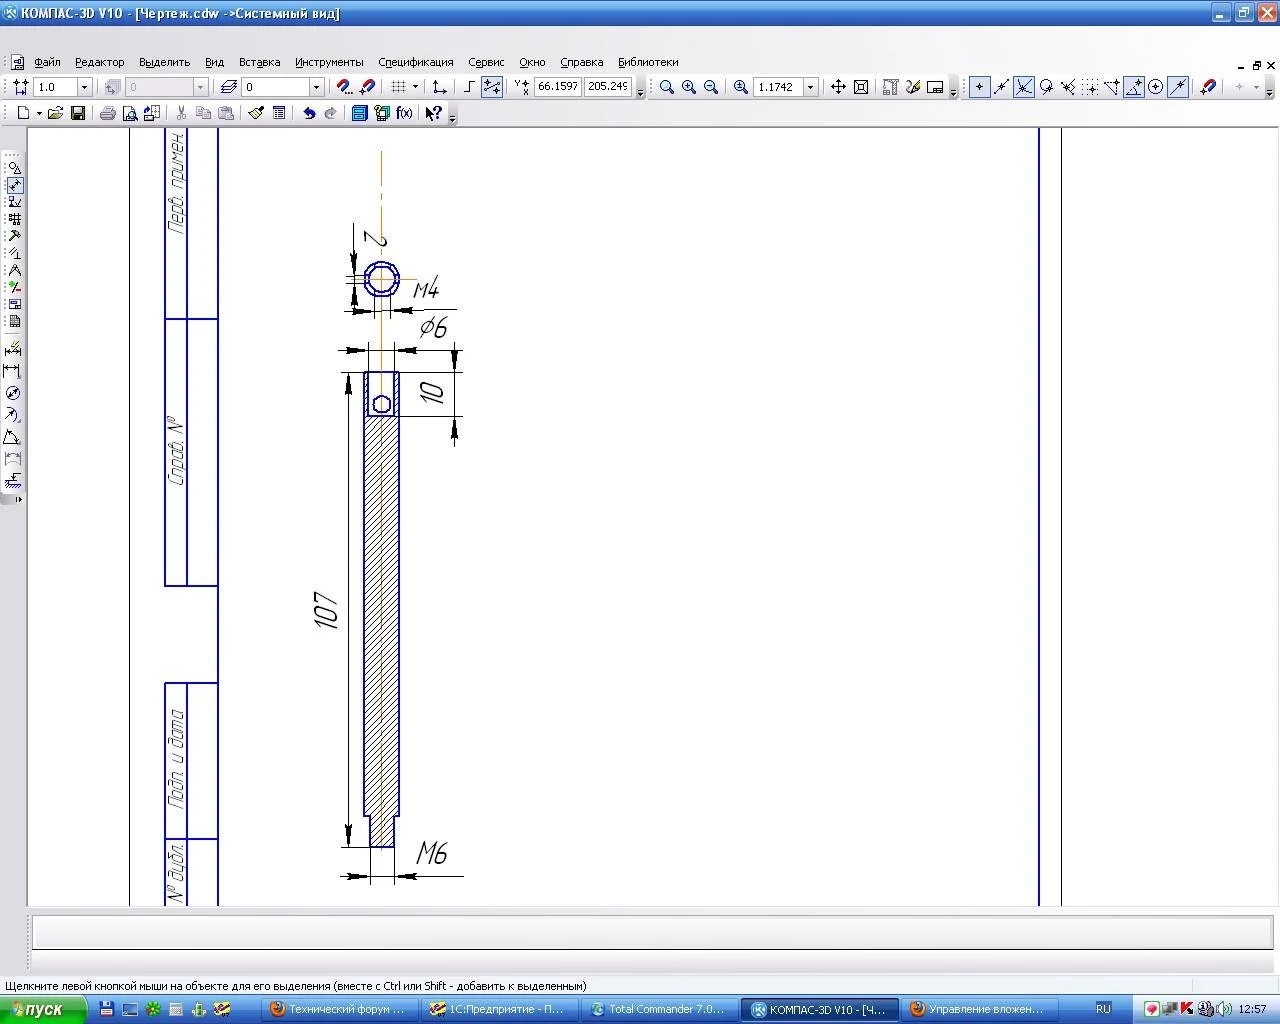This screenshot has height=1024, width=1280.
Task: Select the angular dimension tool
Action: pos(13,437)
